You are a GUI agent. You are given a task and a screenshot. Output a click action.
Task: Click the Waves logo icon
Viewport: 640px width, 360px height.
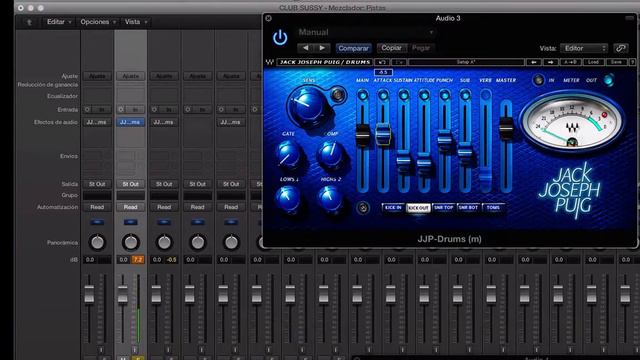pyautogui.click(x=269, y=62)
